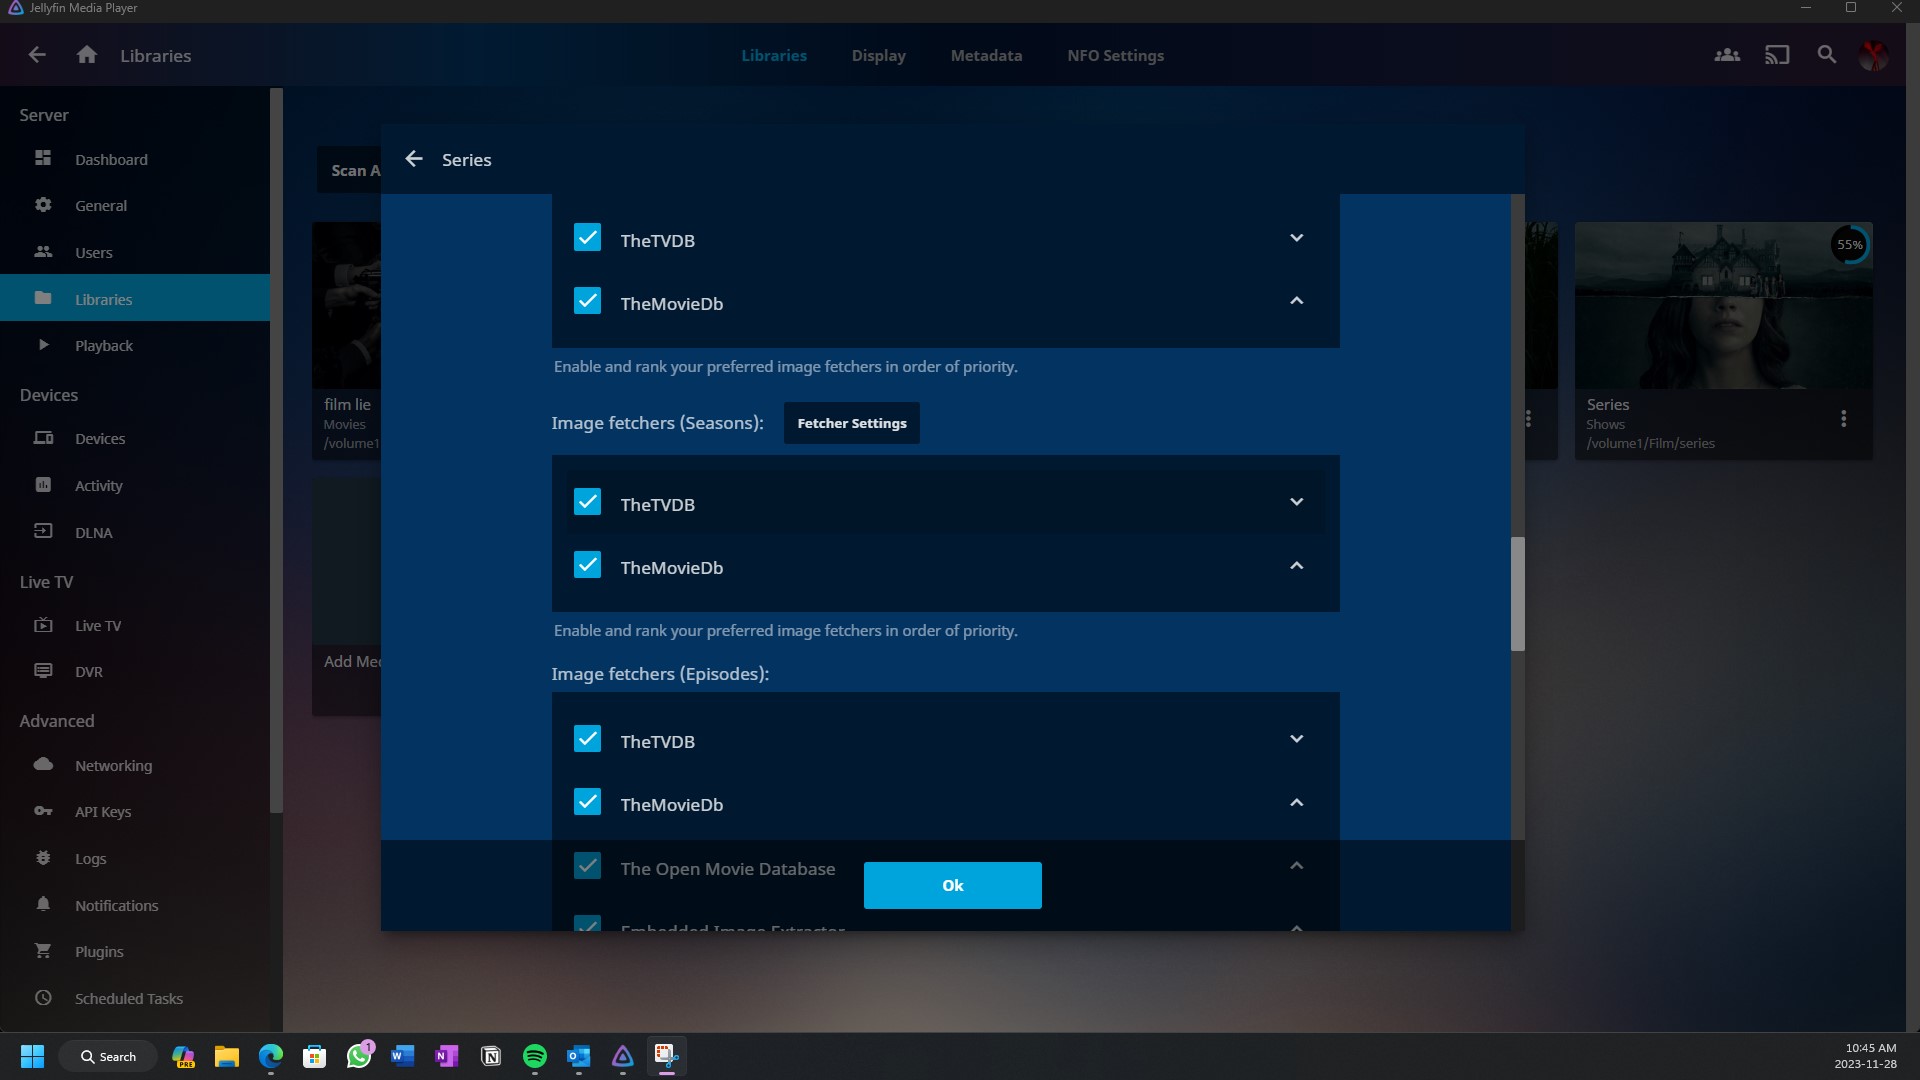The width and height of the screenshot is (1920, 1080).
Task: Click the dialog's vertical scrollbar thumb
Action: pos(1517,594)
